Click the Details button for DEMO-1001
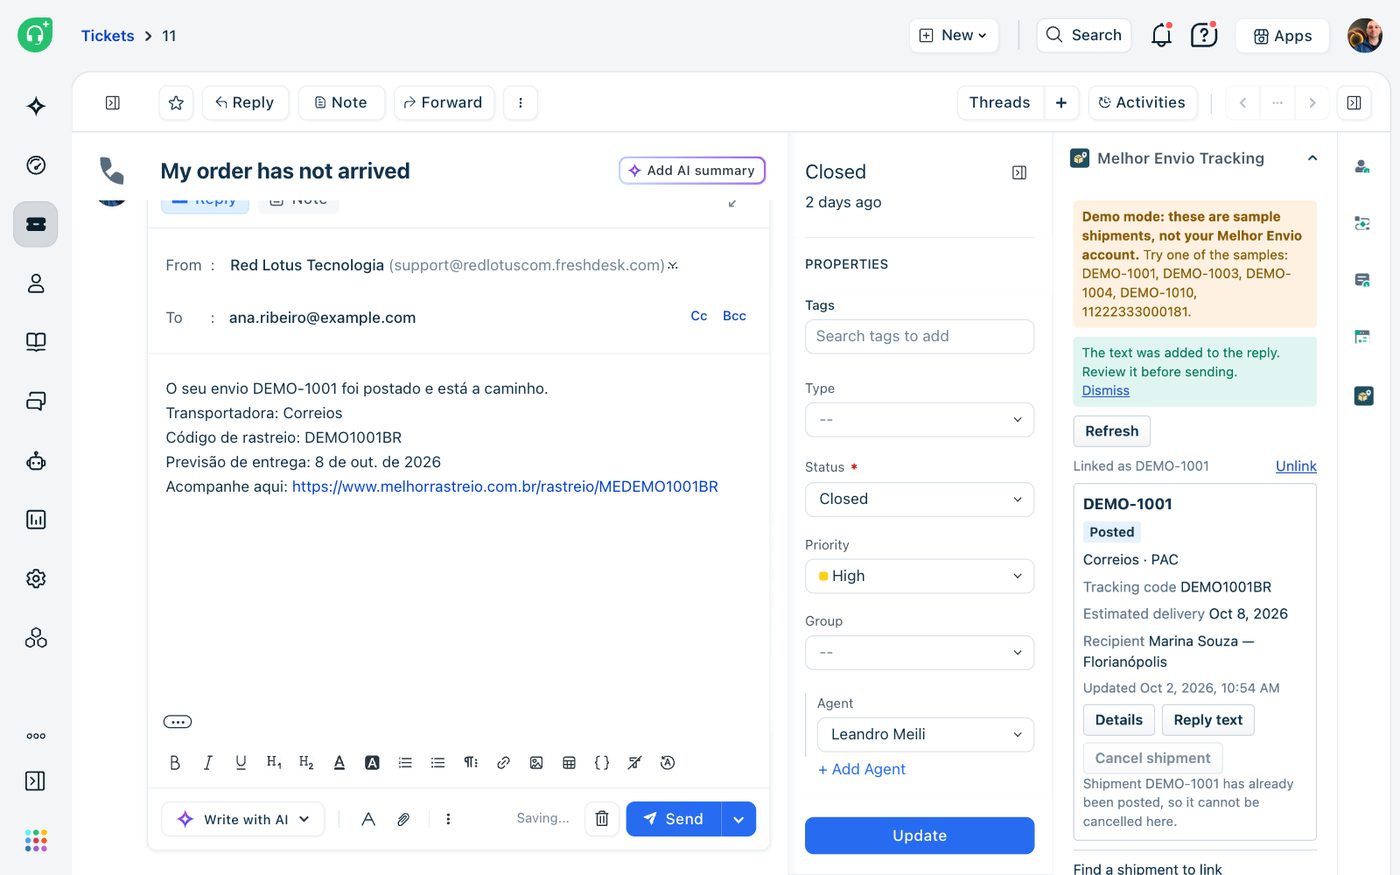 pos(1119,720)
